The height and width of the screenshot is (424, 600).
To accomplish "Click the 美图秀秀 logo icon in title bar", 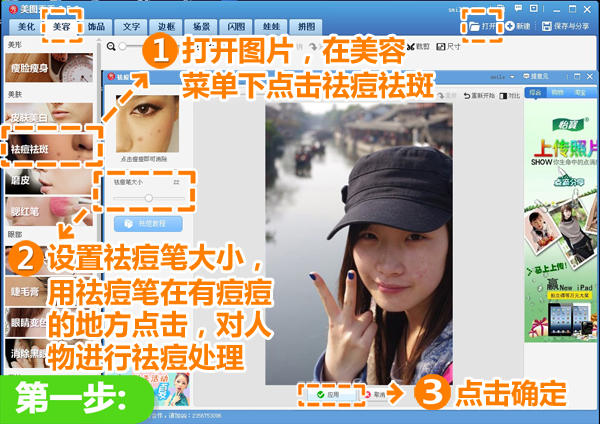I will tap(13, 9).
